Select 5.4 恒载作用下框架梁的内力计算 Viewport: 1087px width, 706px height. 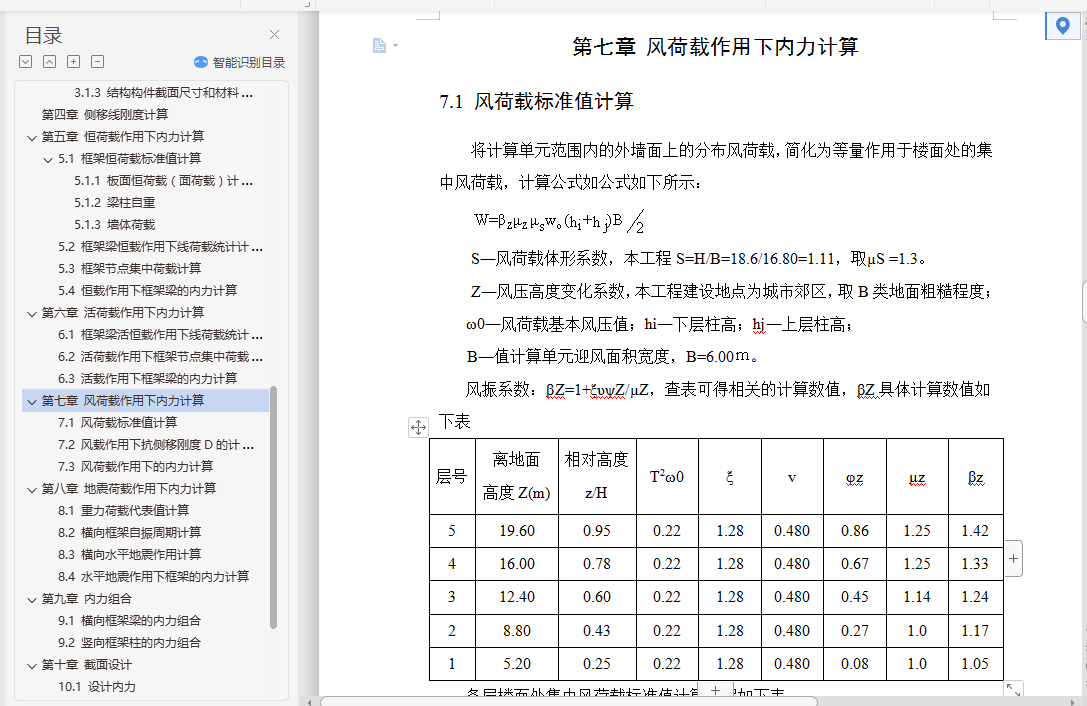point(148,291)
